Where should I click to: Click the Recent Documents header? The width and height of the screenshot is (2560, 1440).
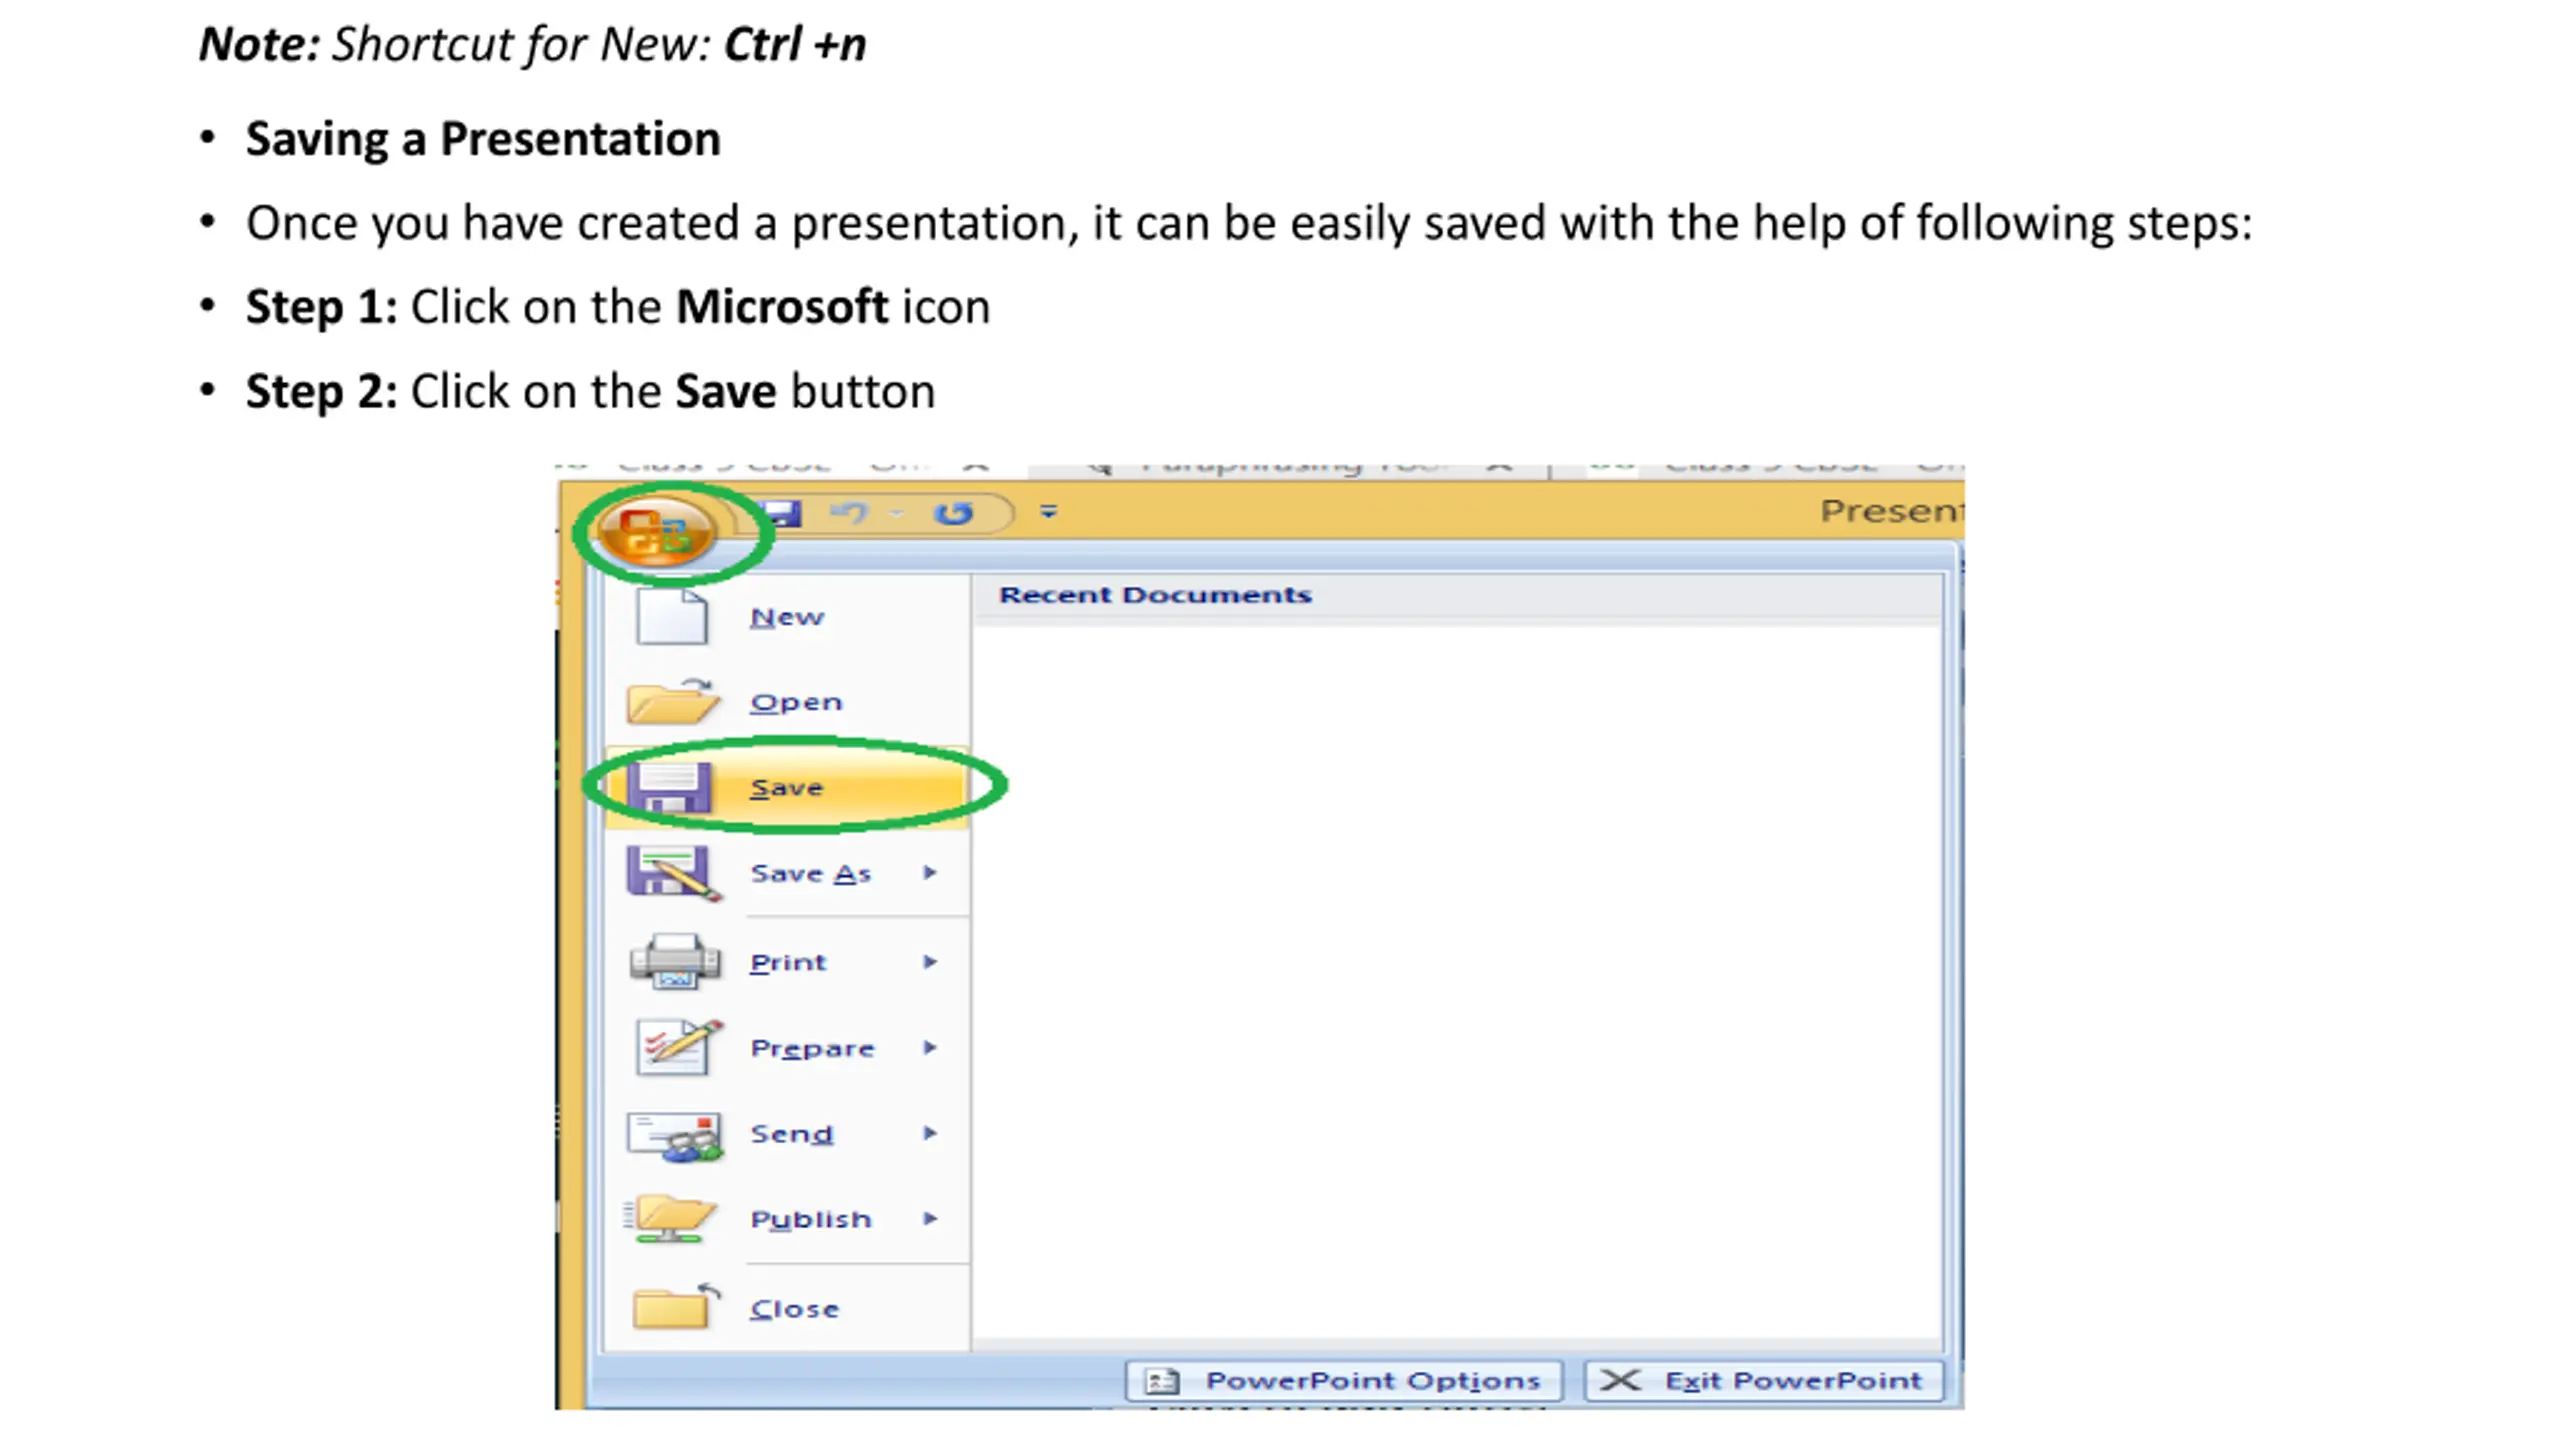pyautogui.click(x=1155, y=595)
